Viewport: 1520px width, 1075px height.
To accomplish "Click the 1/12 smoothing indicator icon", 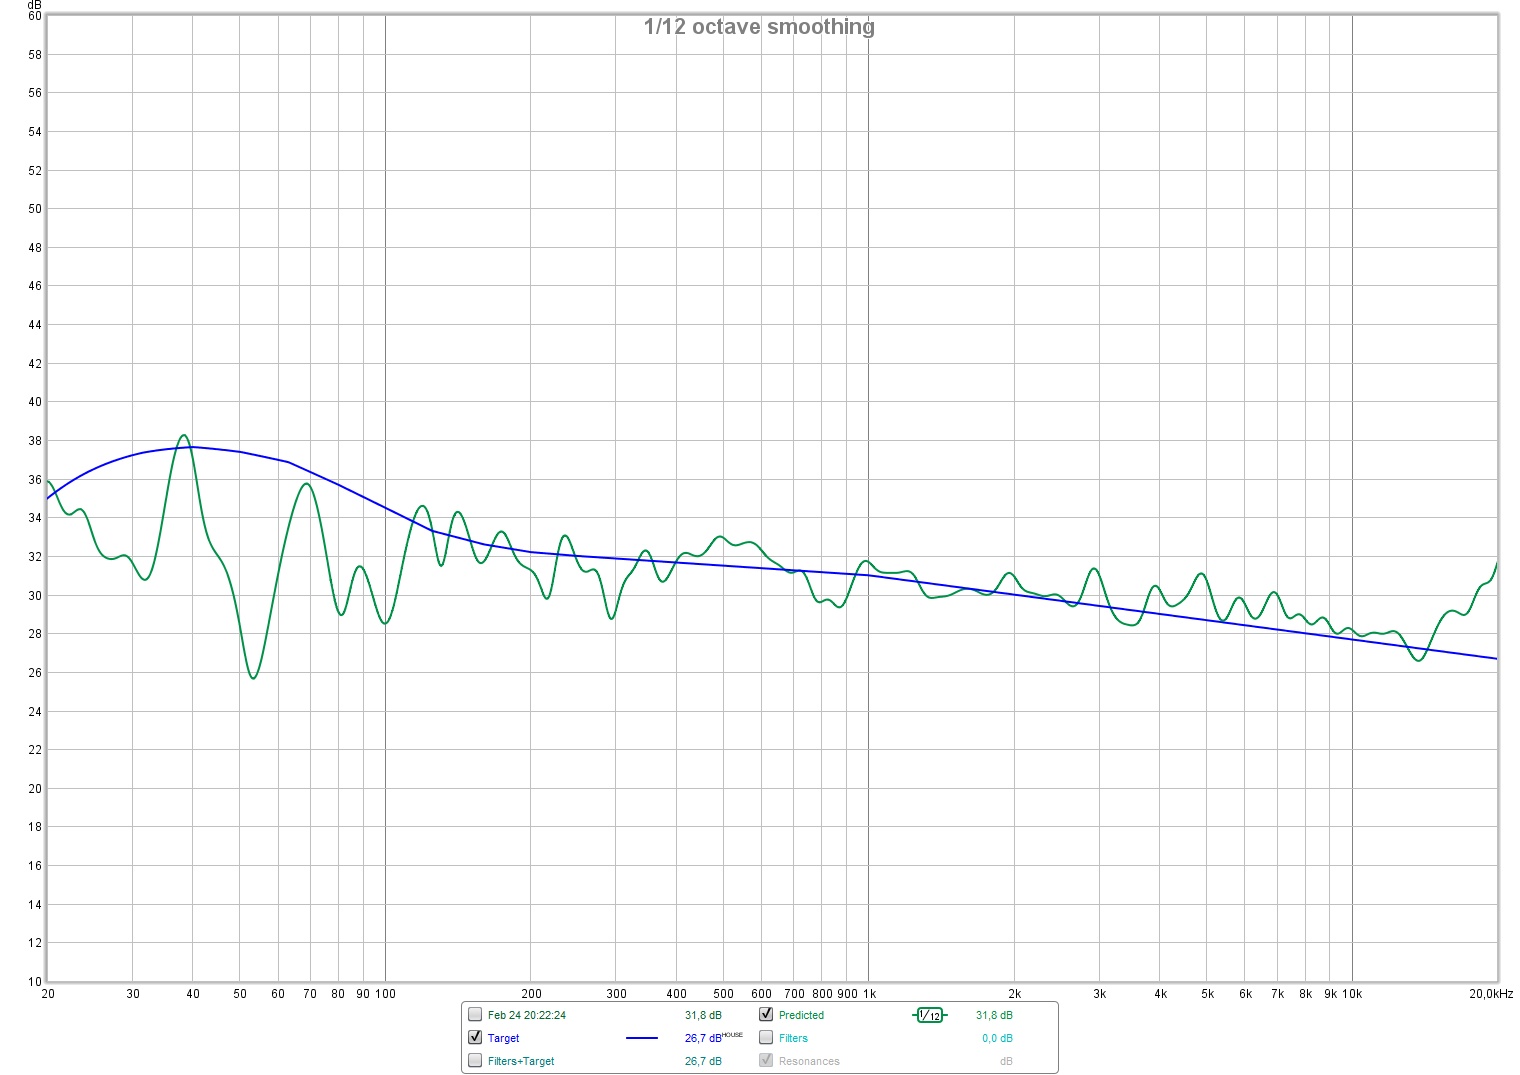I will coord(929,1015).
